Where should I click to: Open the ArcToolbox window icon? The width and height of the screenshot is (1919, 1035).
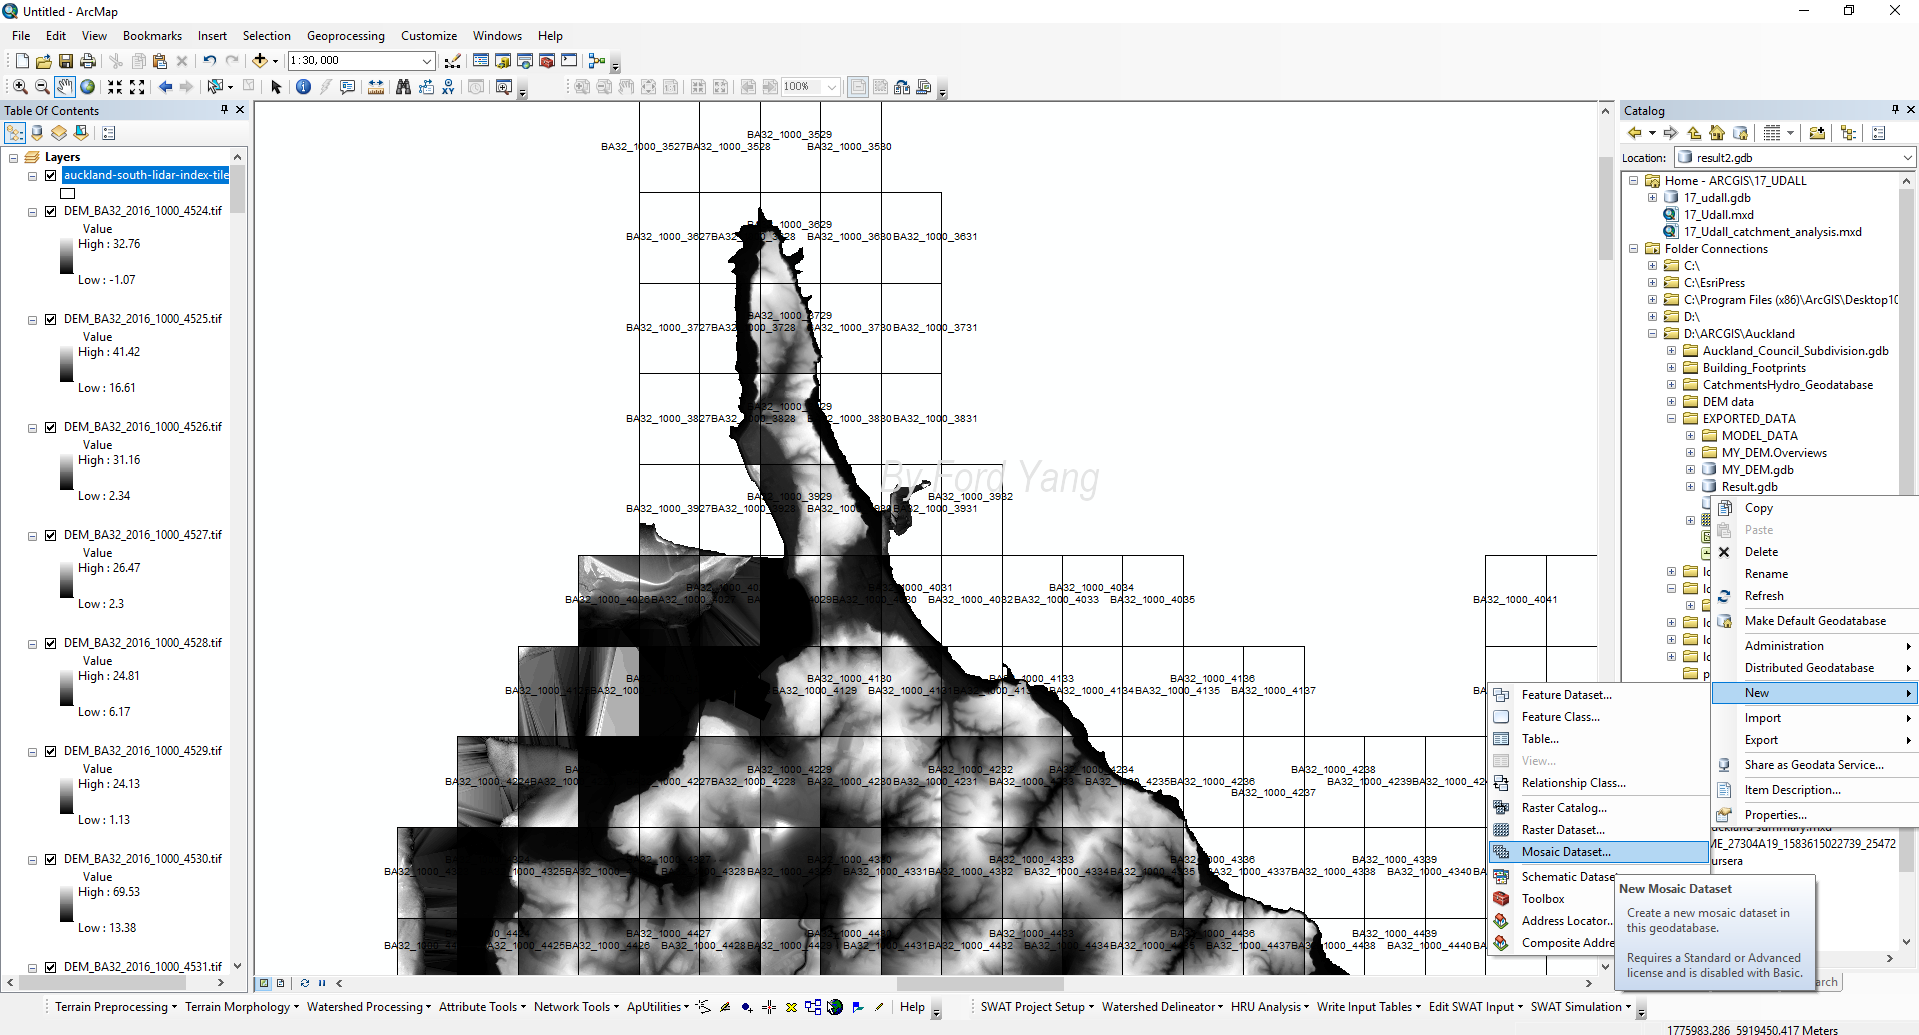(547, 61)
